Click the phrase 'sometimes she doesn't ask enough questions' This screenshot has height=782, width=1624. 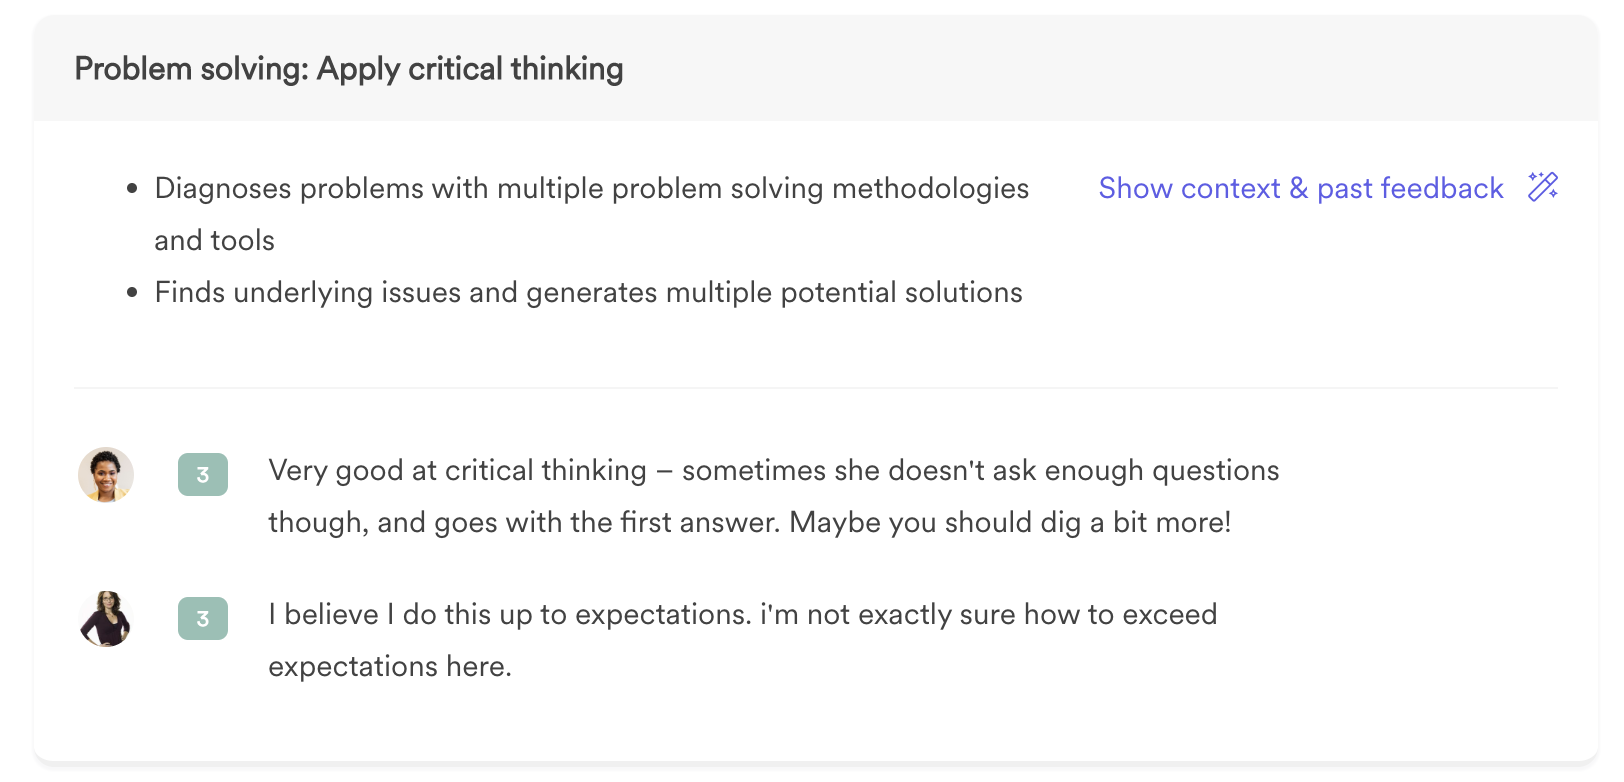coord(981,470)
